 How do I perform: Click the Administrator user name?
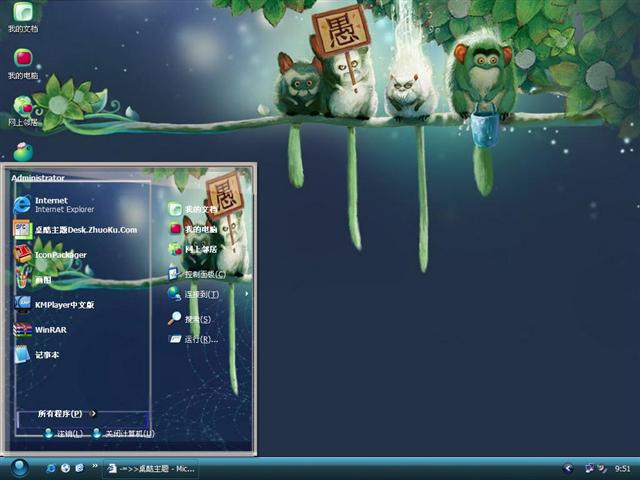pyautogui.click(x=38, y=178)
